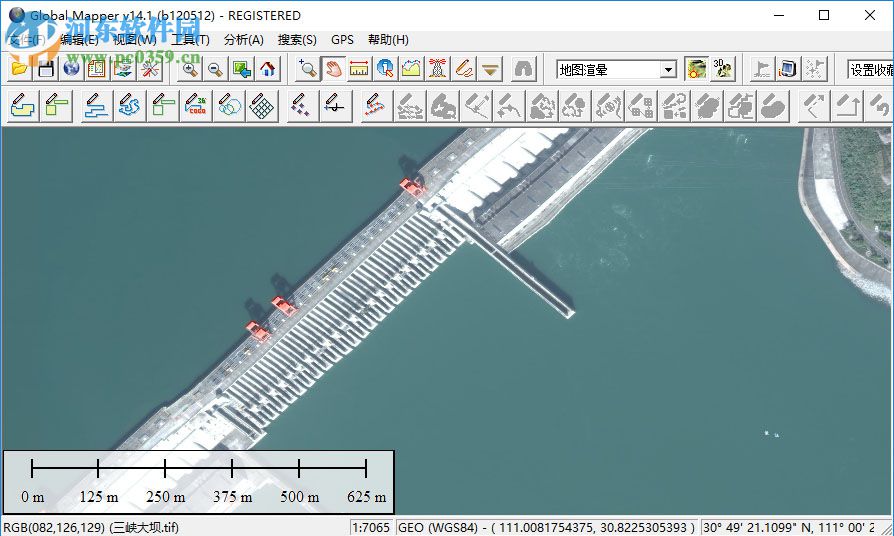Select the create grid tool

pyautogui.click(x=262, y=105)
